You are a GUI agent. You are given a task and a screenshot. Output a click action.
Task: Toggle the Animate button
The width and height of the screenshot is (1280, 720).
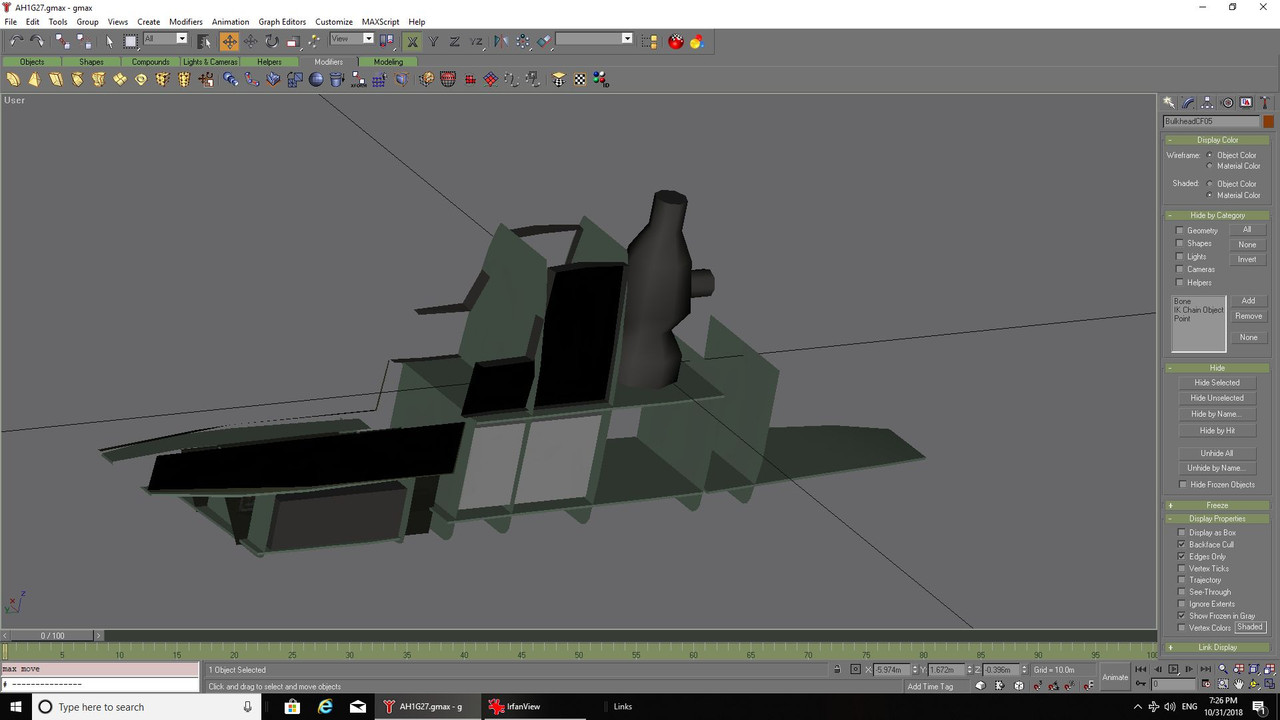[1115, 677]
